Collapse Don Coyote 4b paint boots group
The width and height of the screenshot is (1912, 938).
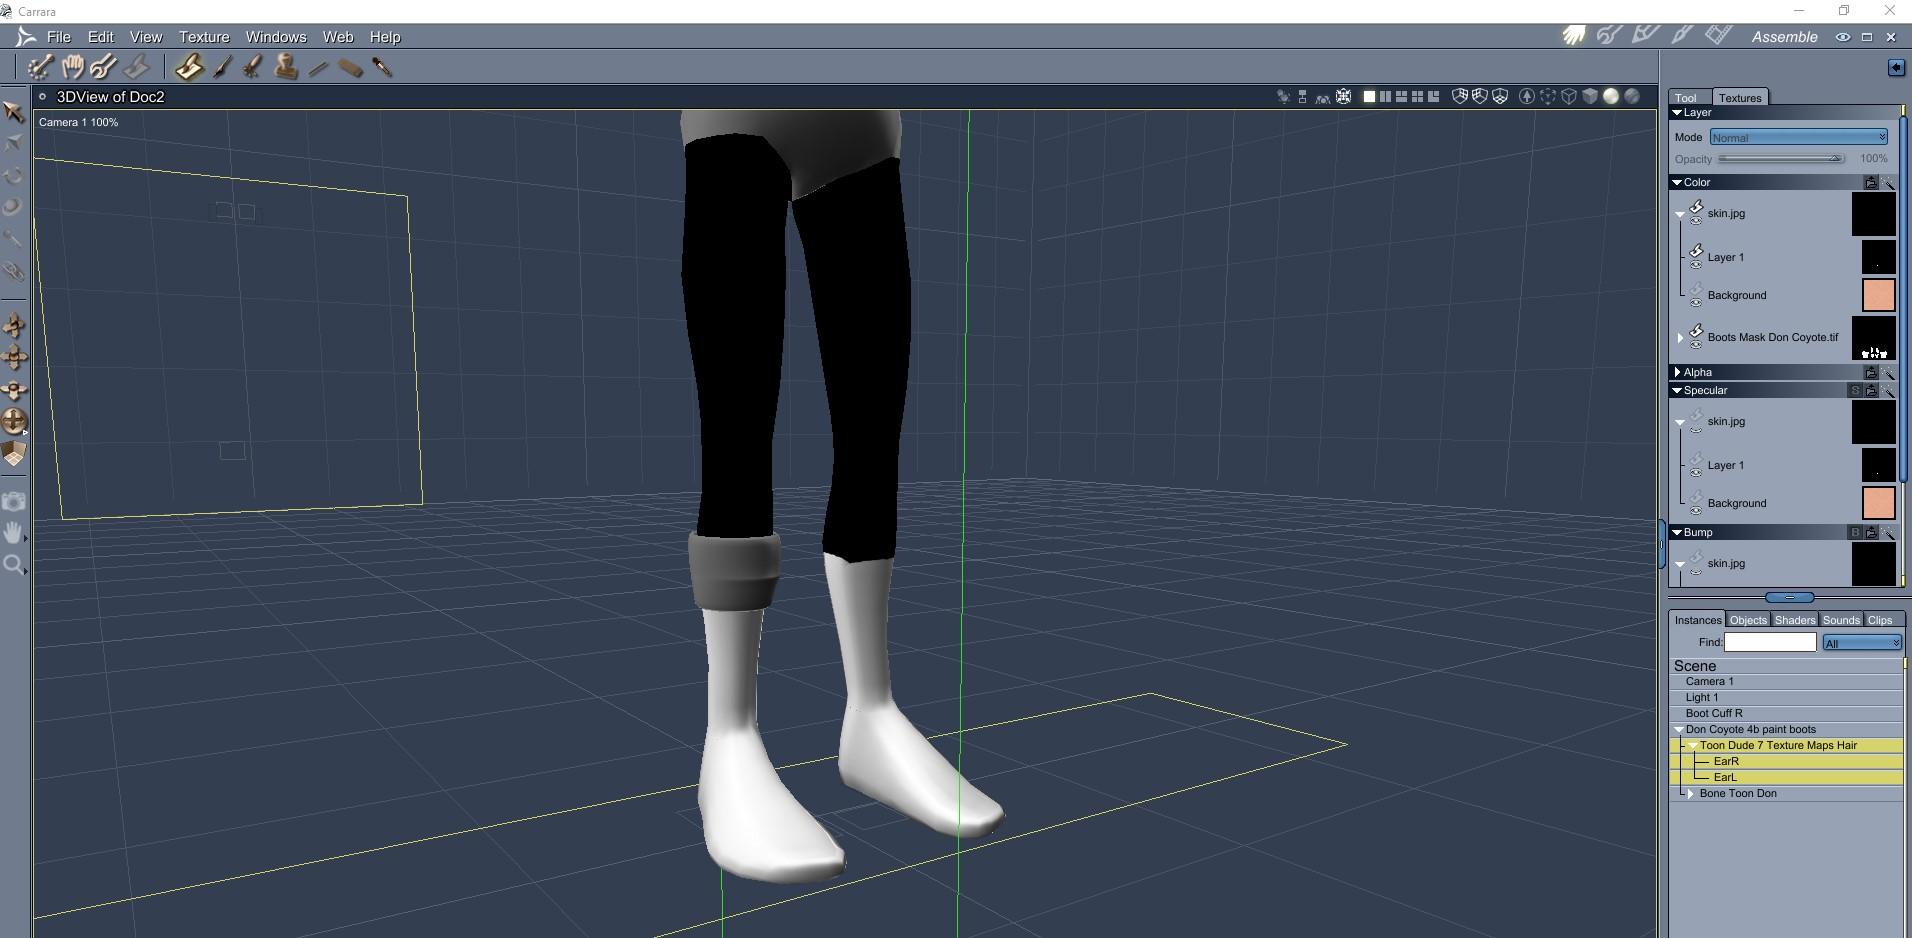click(x=1678, y=730)
